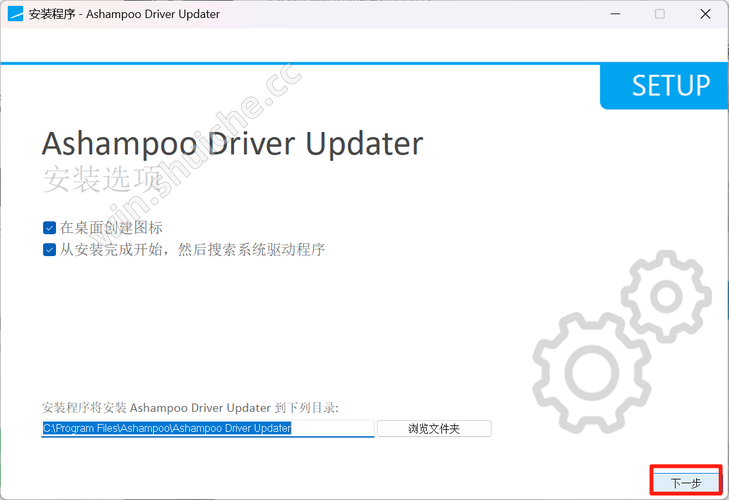Click the install directory description label
The height and width of the screenshot is (500, 729).
(x=190, y=408)
